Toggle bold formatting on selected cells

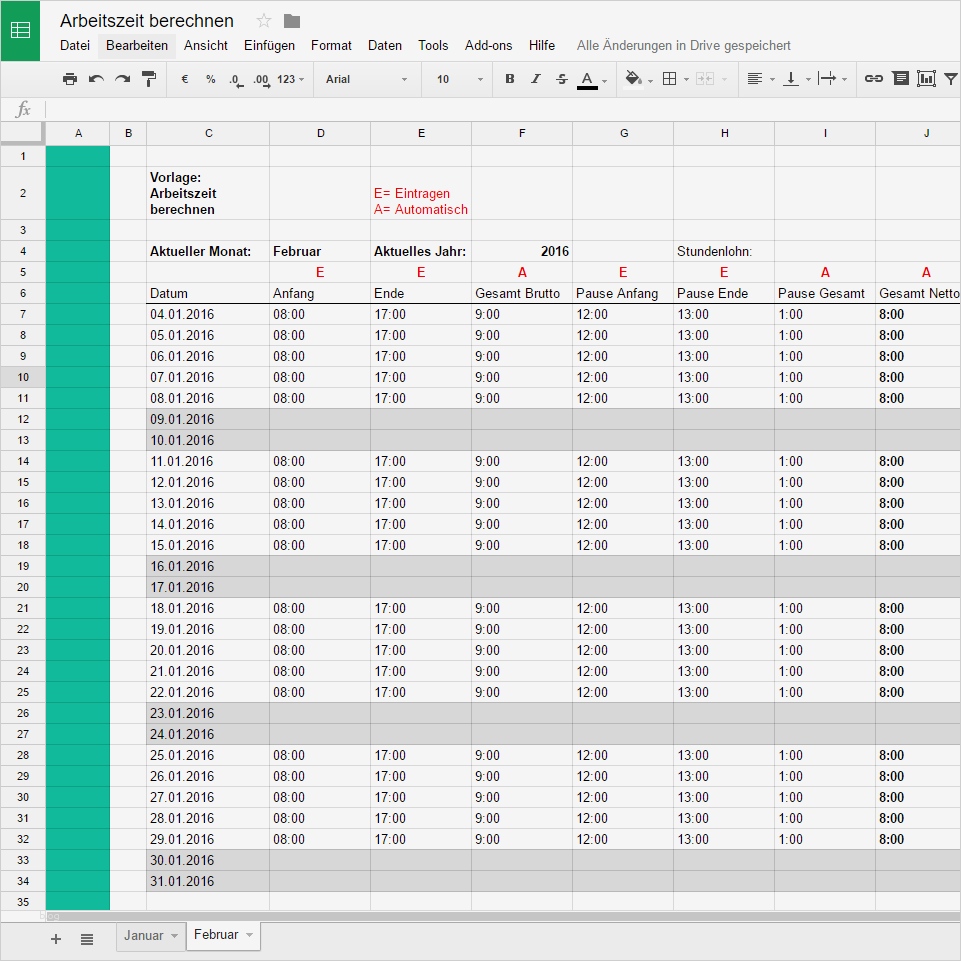[509, 78]
